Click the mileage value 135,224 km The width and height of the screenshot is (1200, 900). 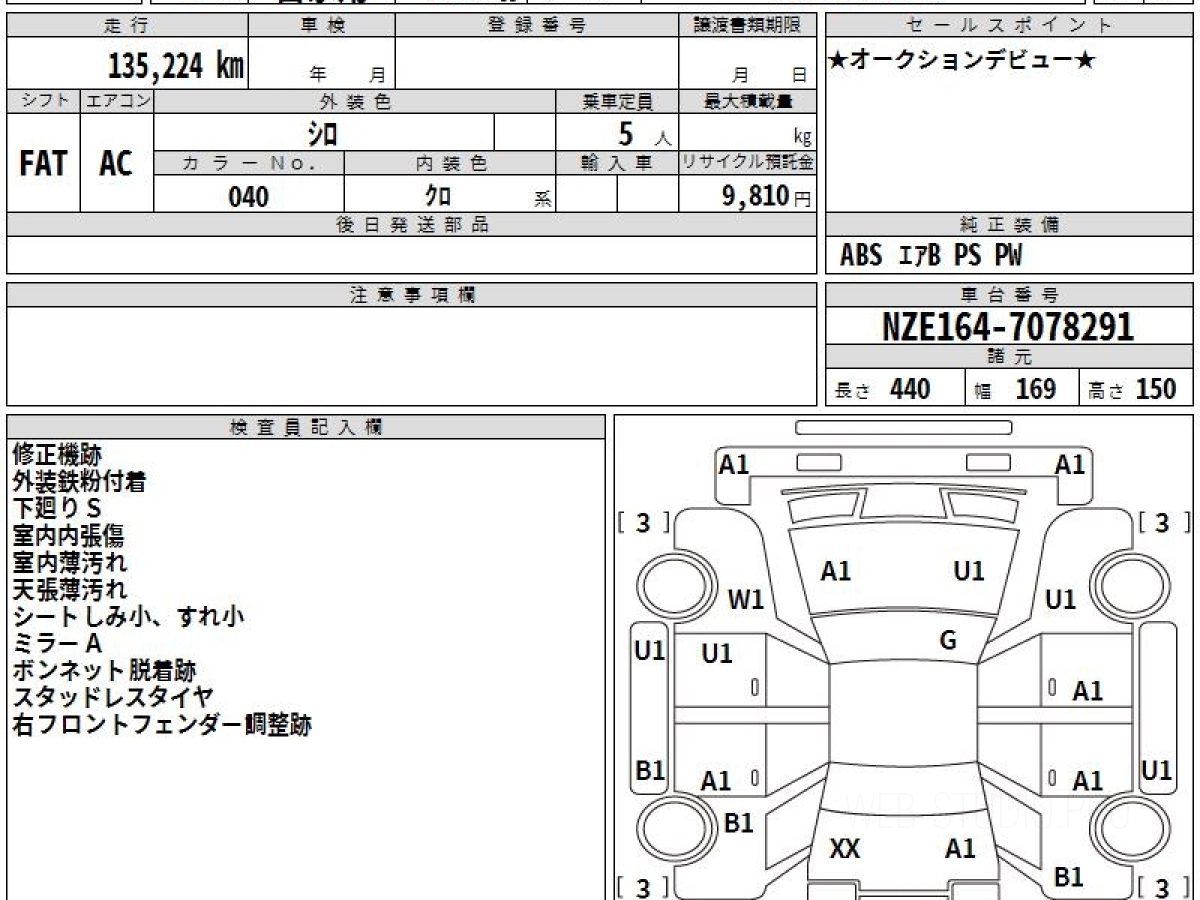tap(176, 66)
